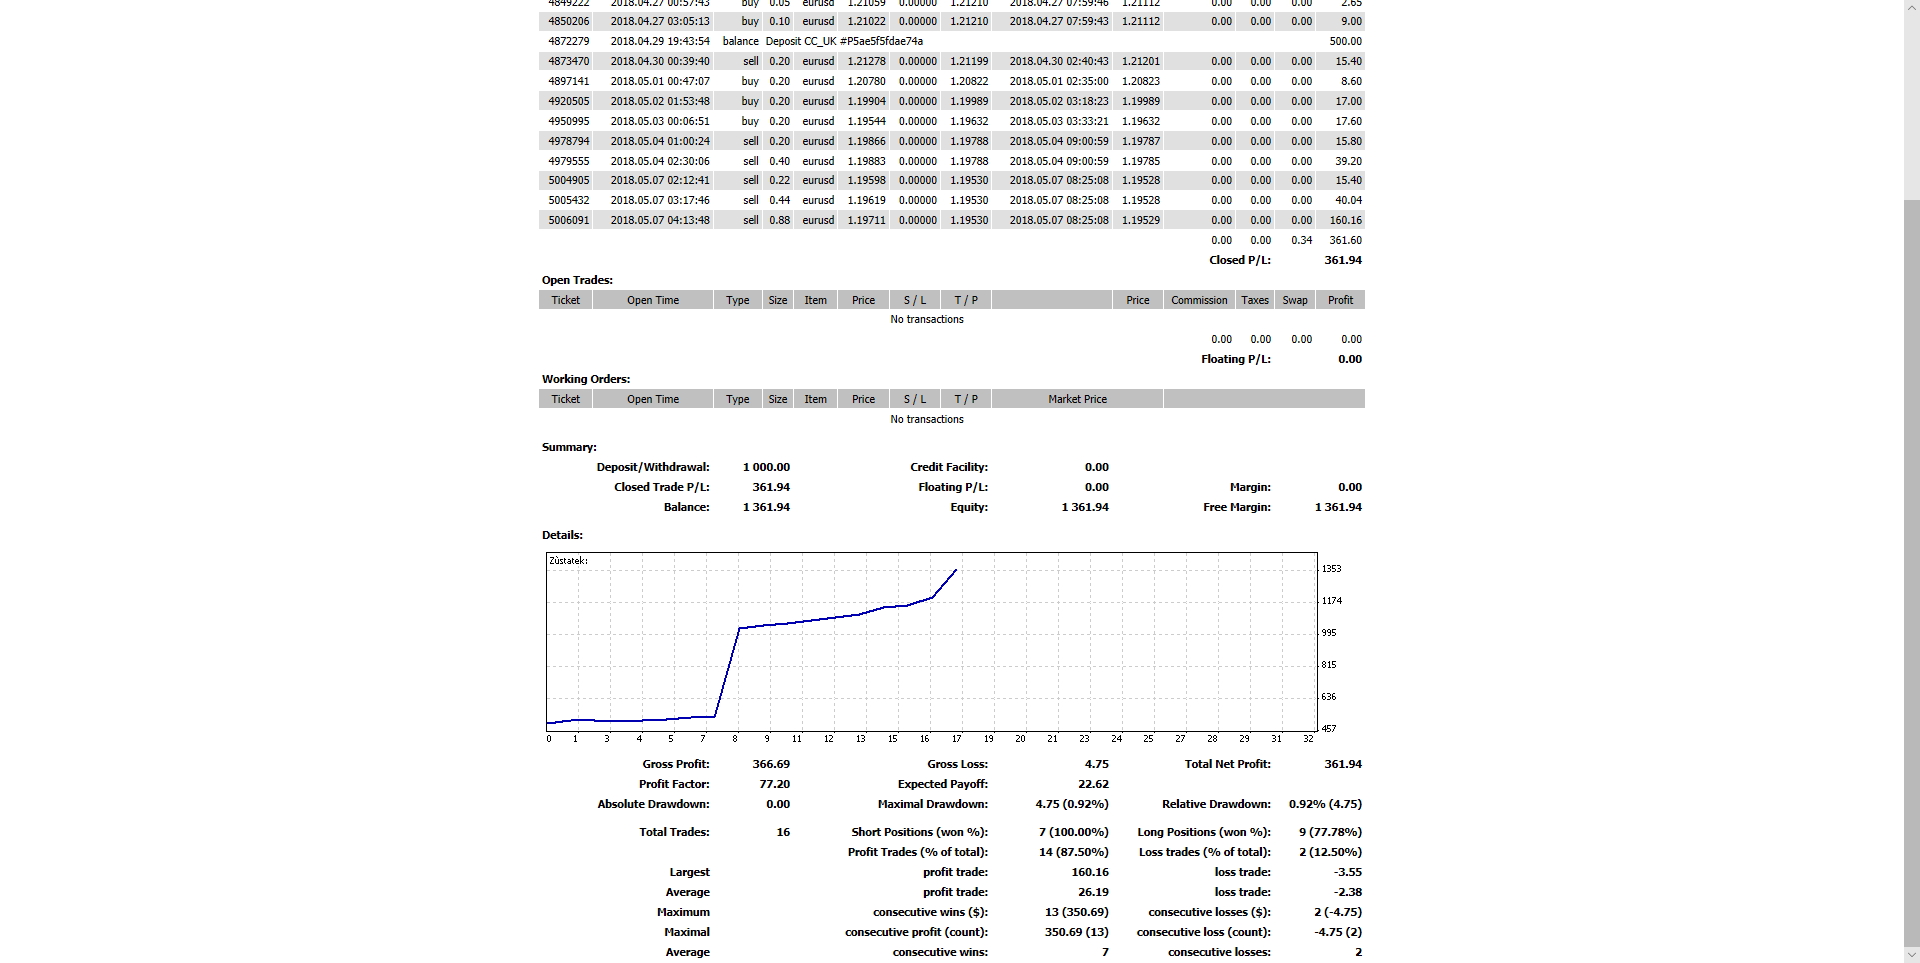
Task: Click Taxes header in Open Trades table
Action: click(1255, 300)
